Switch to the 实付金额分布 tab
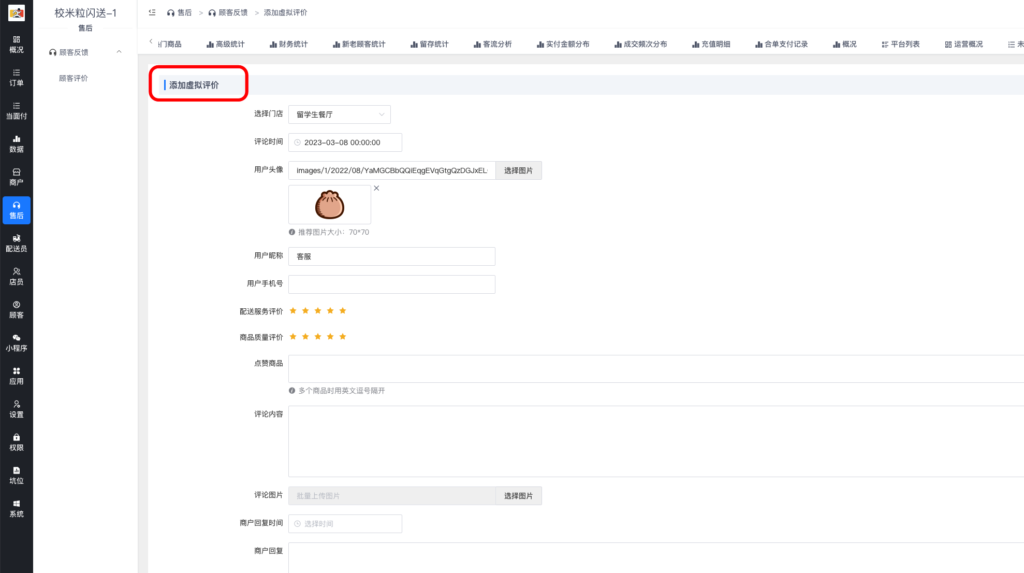The height and width of the screenshot is (573, 1024). pyautogui.click(x=563, y=44)
